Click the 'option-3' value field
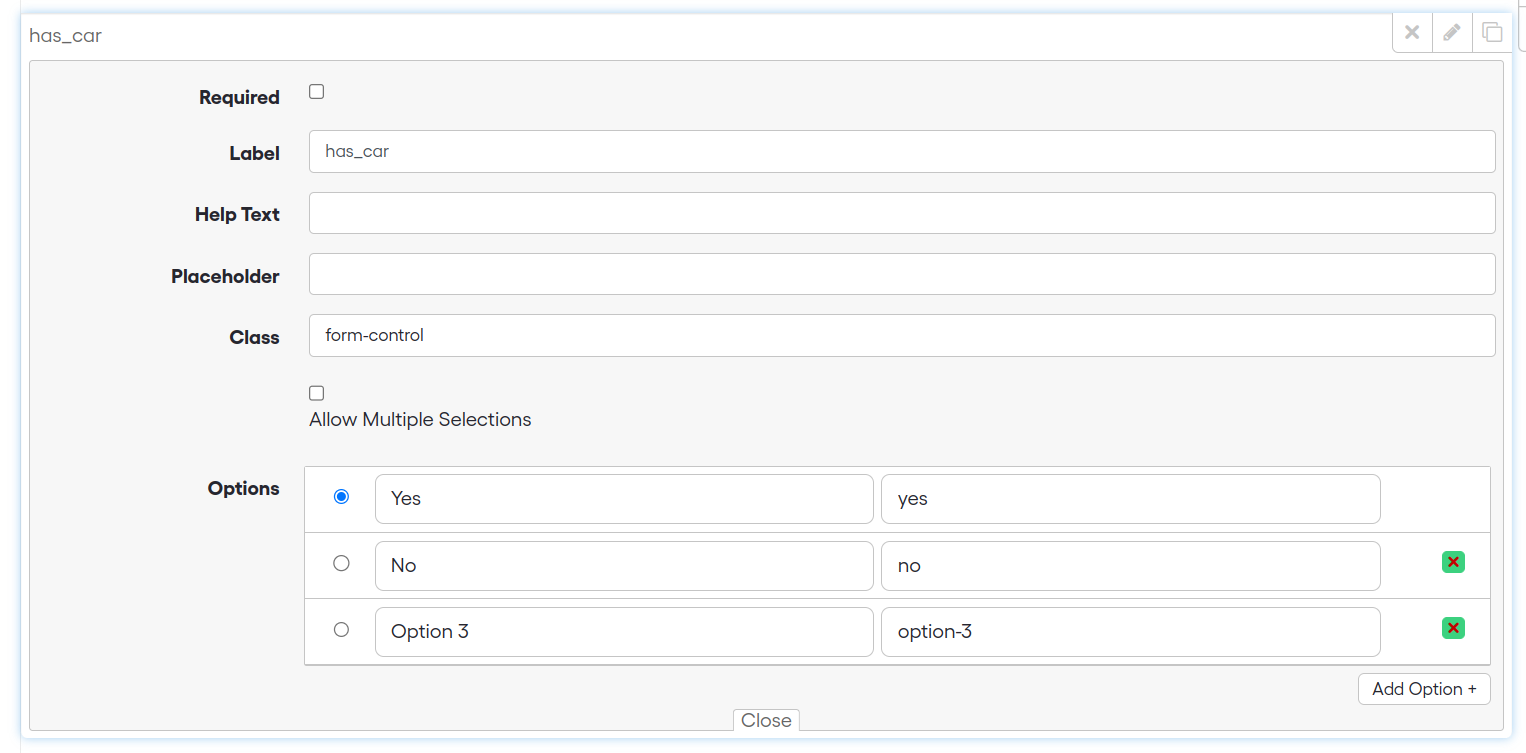The width and height of the screenshot is (1526, 753). (1129, 631)
